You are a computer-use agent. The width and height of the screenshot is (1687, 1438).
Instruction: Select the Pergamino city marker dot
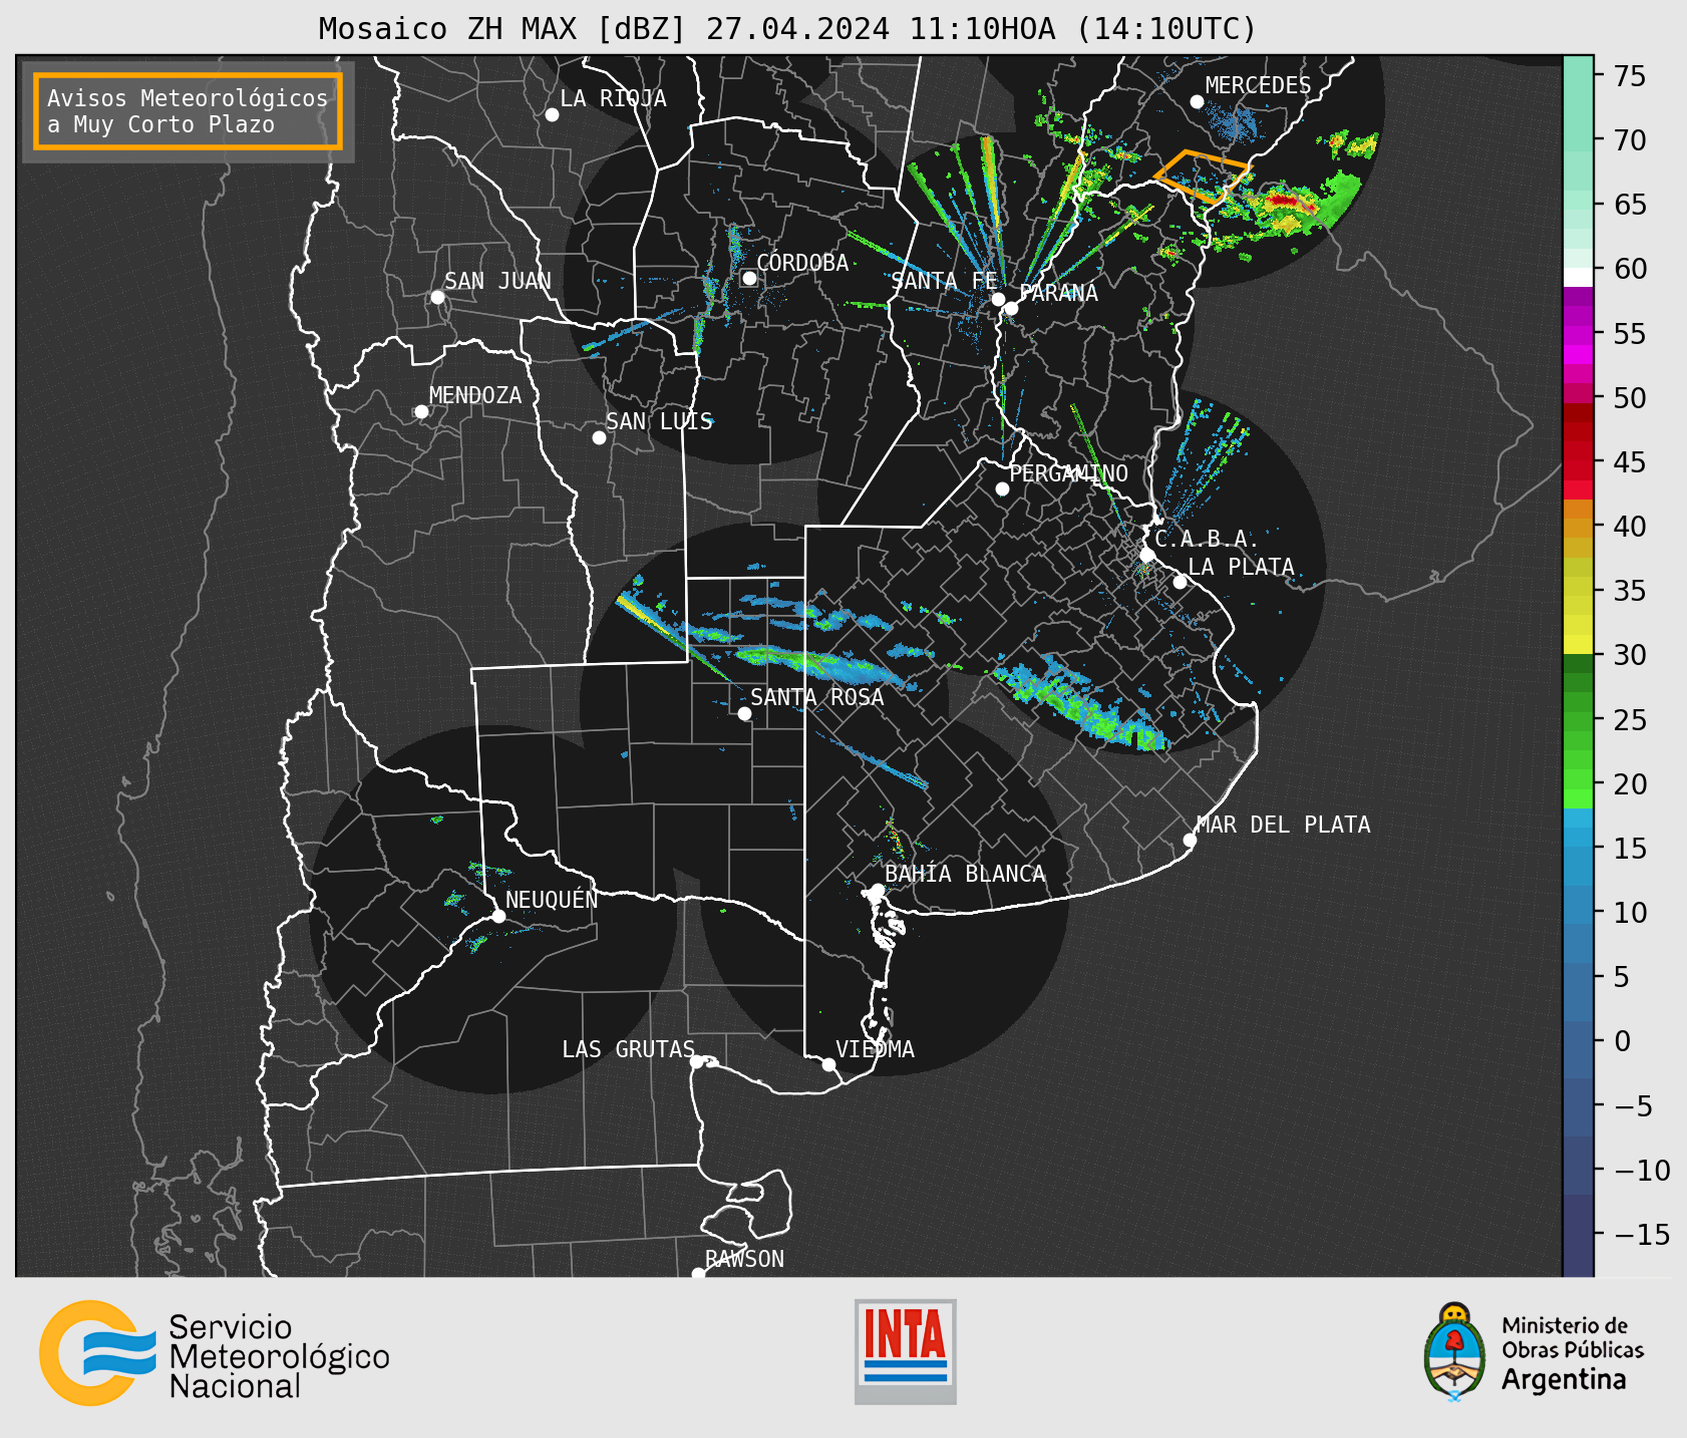(x=1002, y=489)
